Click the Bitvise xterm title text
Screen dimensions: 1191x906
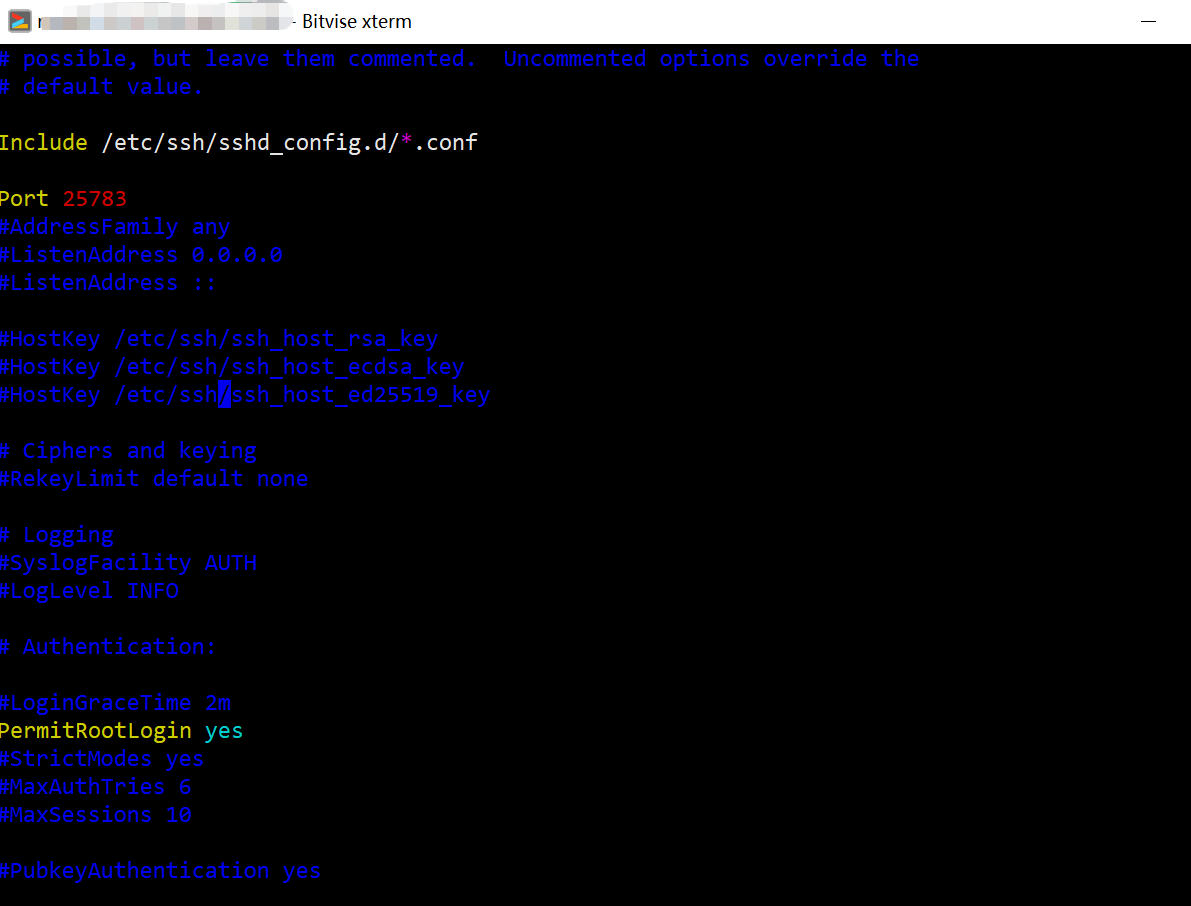[357, 21]
